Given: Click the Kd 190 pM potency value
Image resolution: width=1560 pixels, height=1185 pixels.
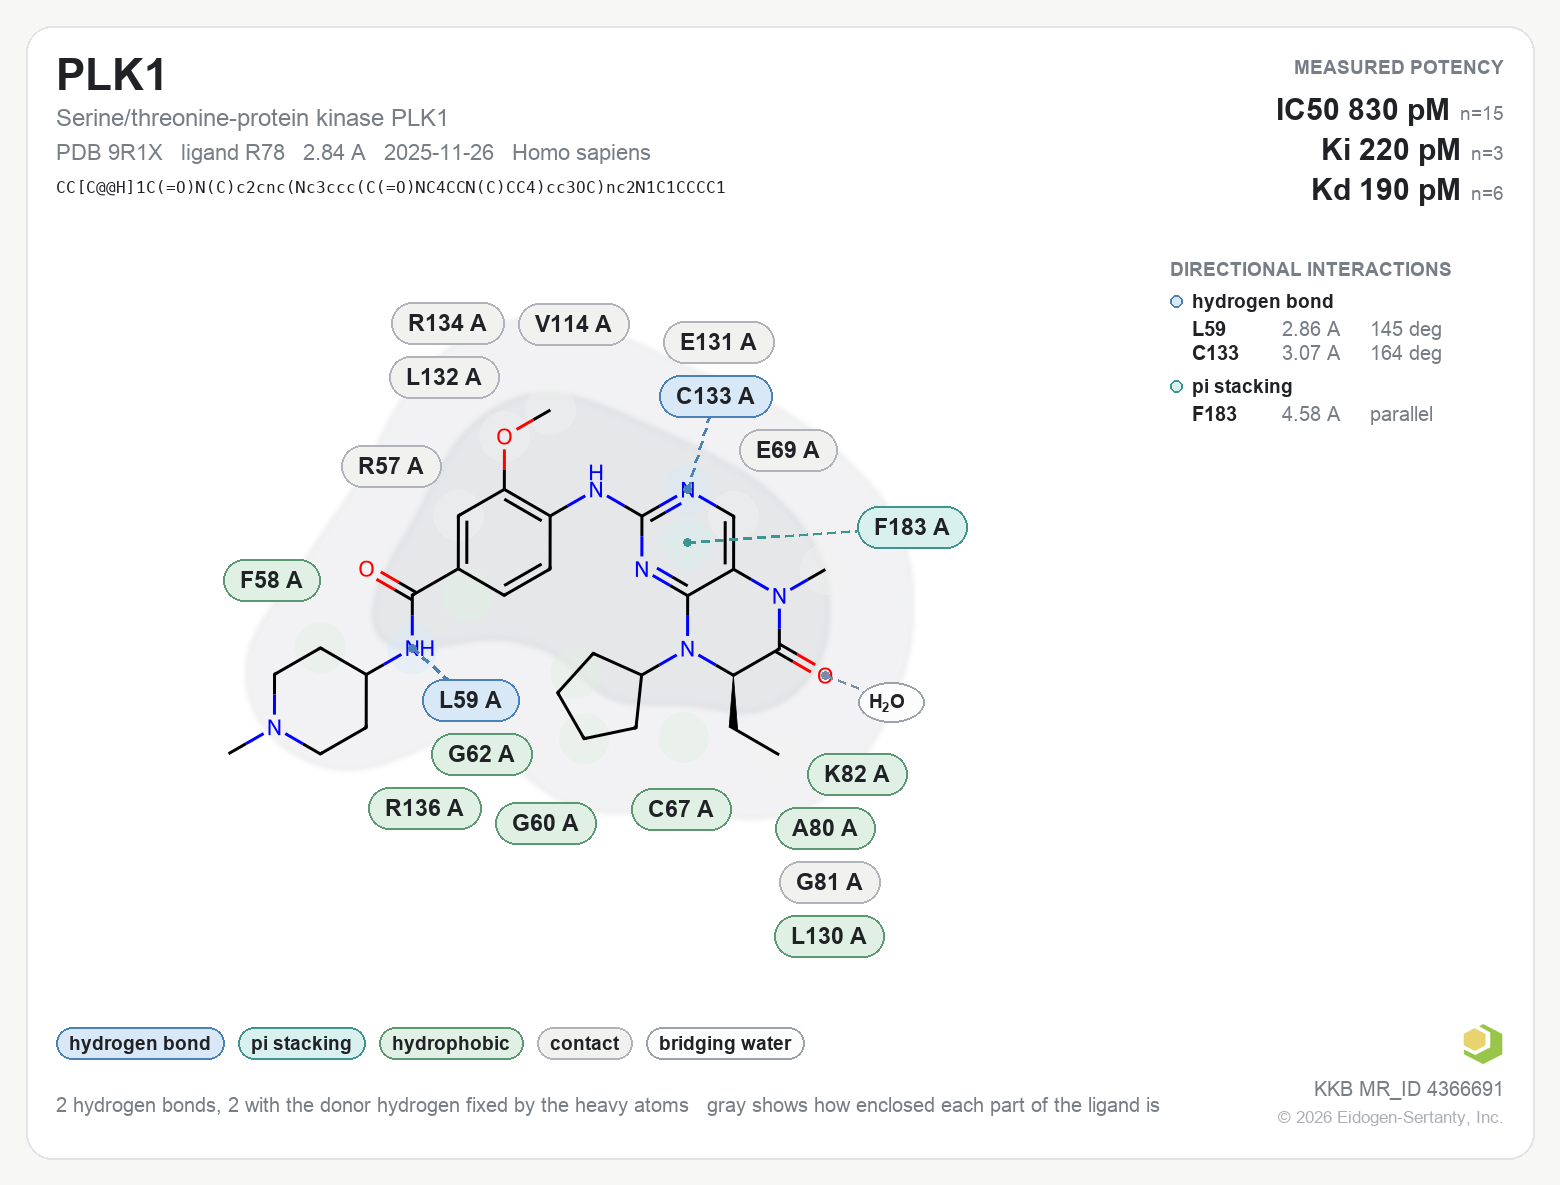Looking at the screenshot, I should (x=1386, y=189).
